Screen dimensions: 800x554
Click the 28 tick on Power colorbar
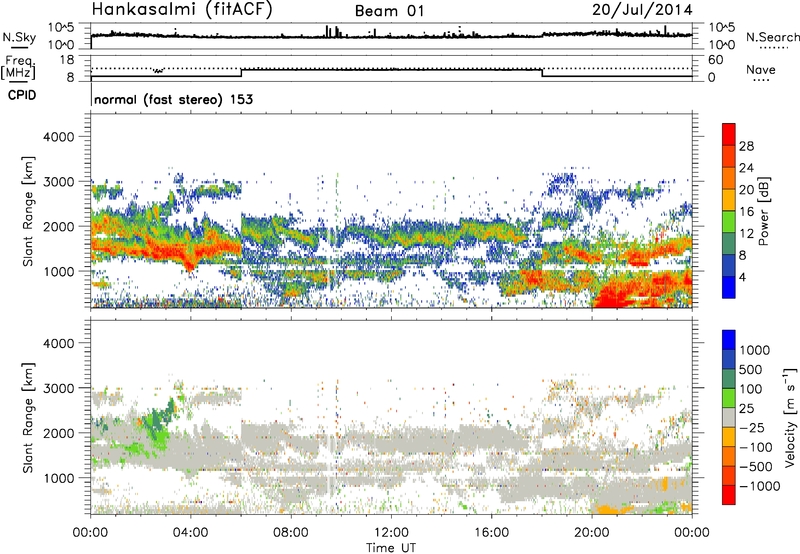pyautogui.click(x=746, y=146)
